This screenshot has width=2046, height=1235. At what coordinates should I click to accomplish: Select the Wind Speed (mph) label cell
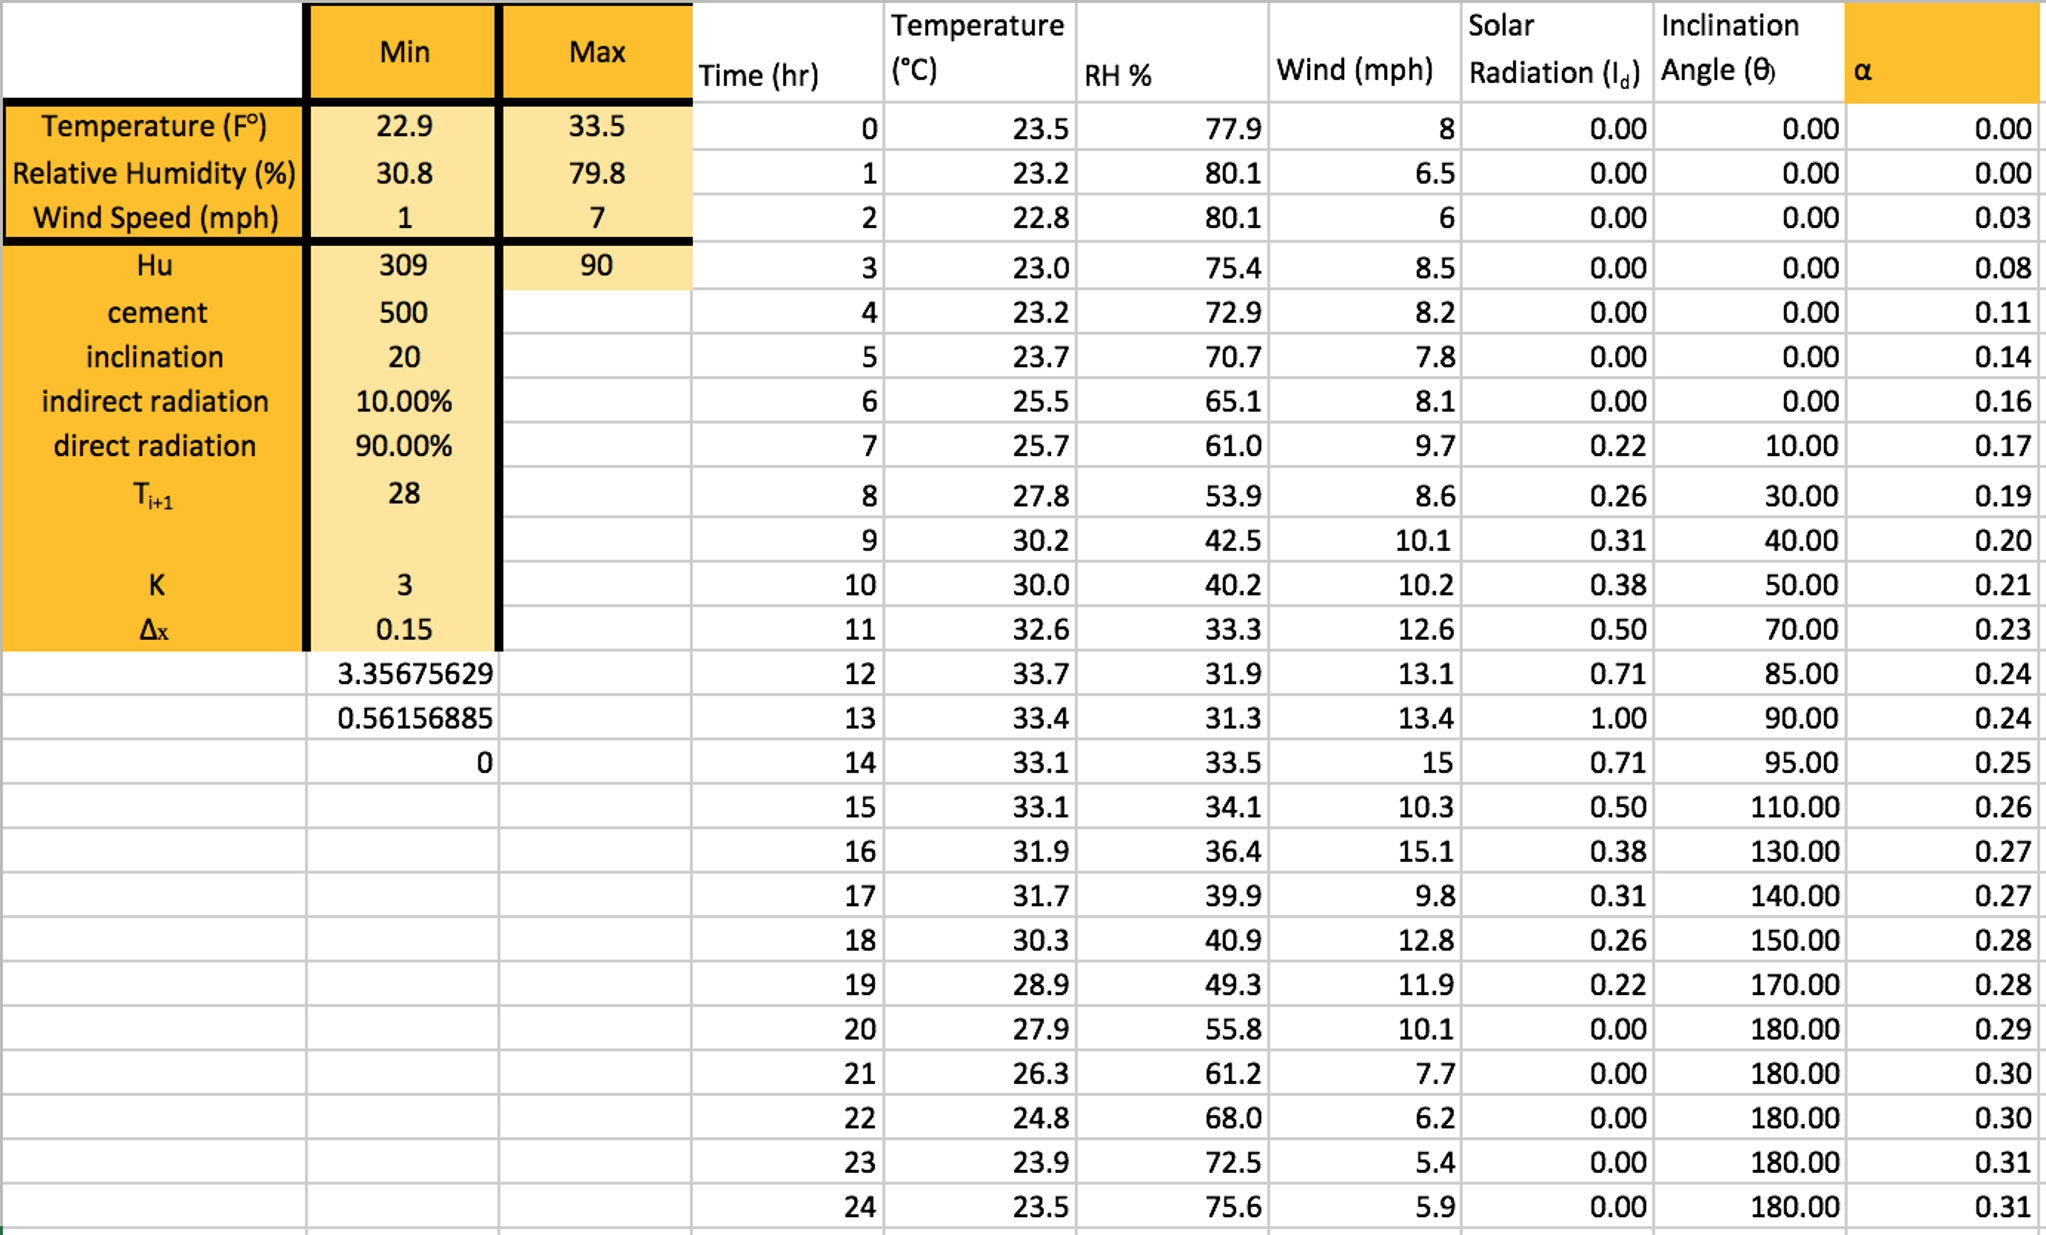(x=154, y=218)
